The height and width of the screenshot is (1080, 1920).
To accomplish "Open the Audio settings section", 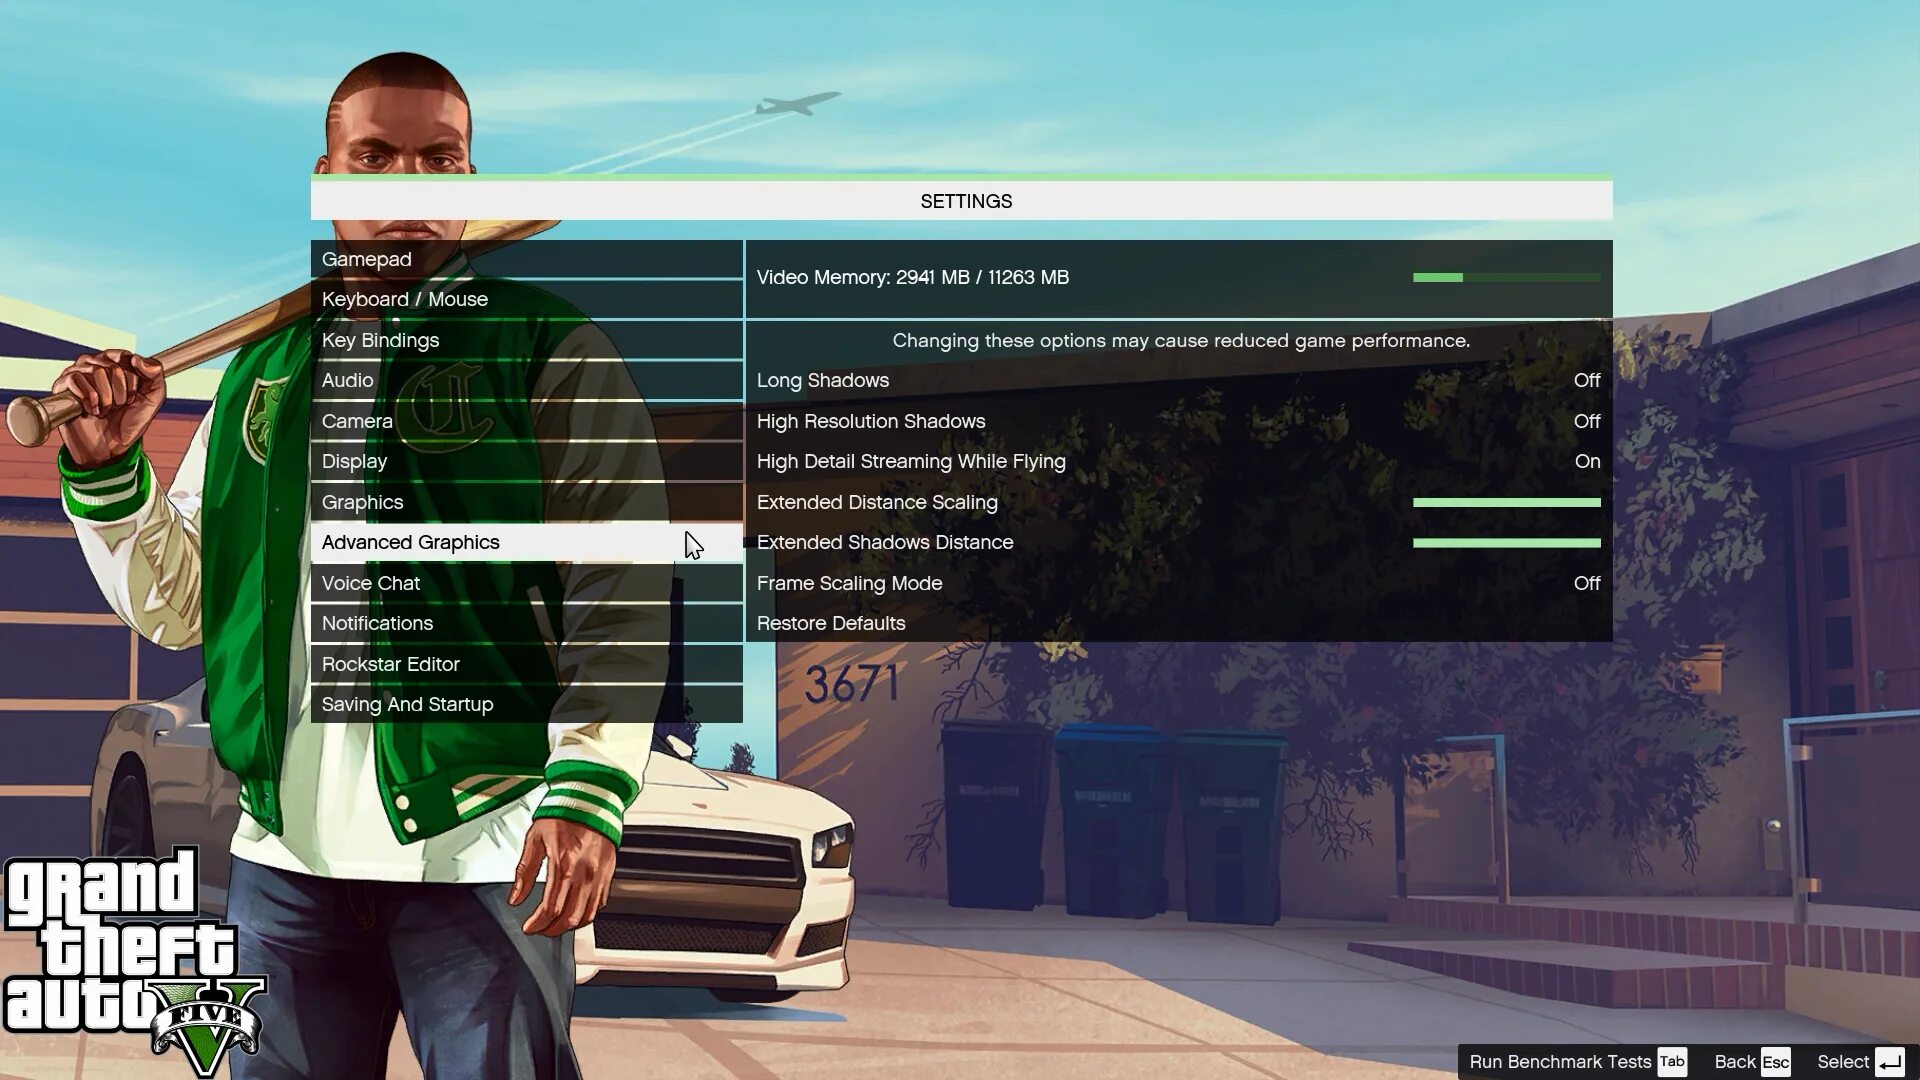I will pos(347,380).
